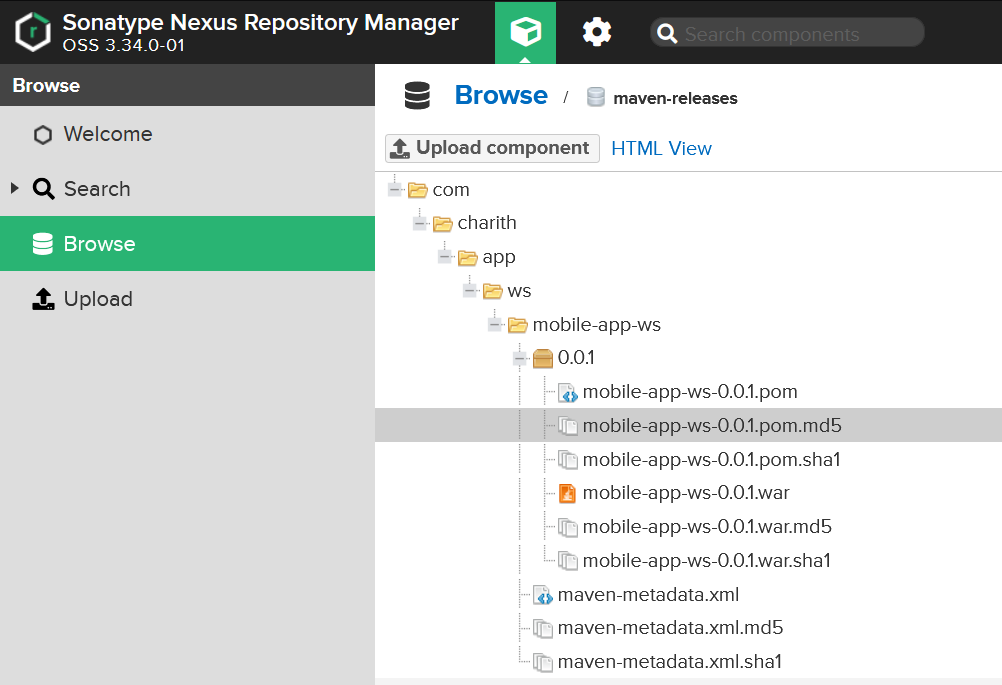Image resolution: width=1002 pixels, height=685 pixels.
Task: Select the Browse sidebar item
Action: [x=187, y=243]
